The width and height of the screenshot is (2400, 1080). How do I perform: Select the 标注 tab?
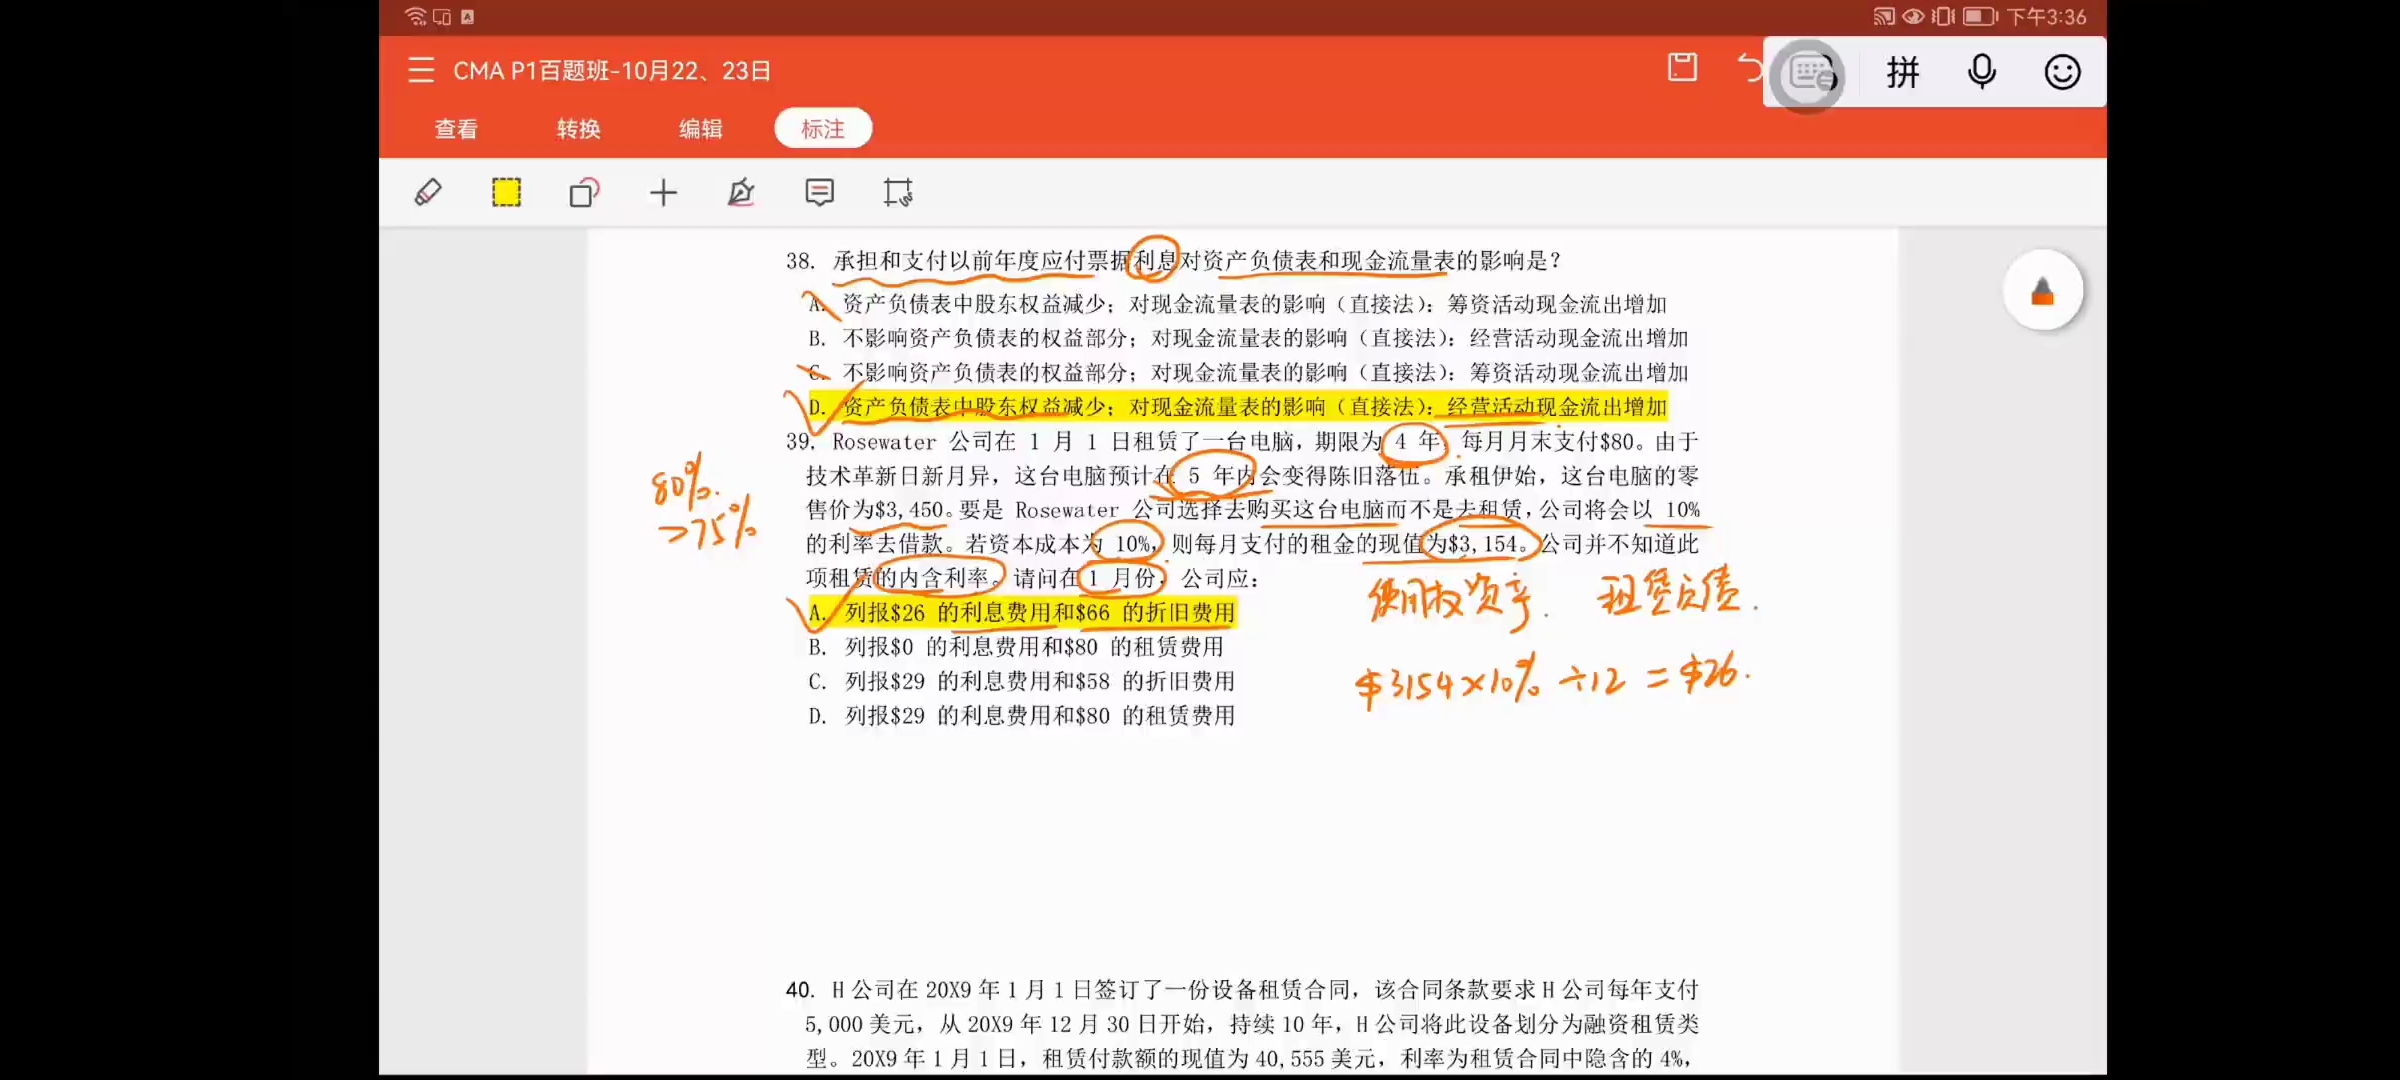pos(823,129)
